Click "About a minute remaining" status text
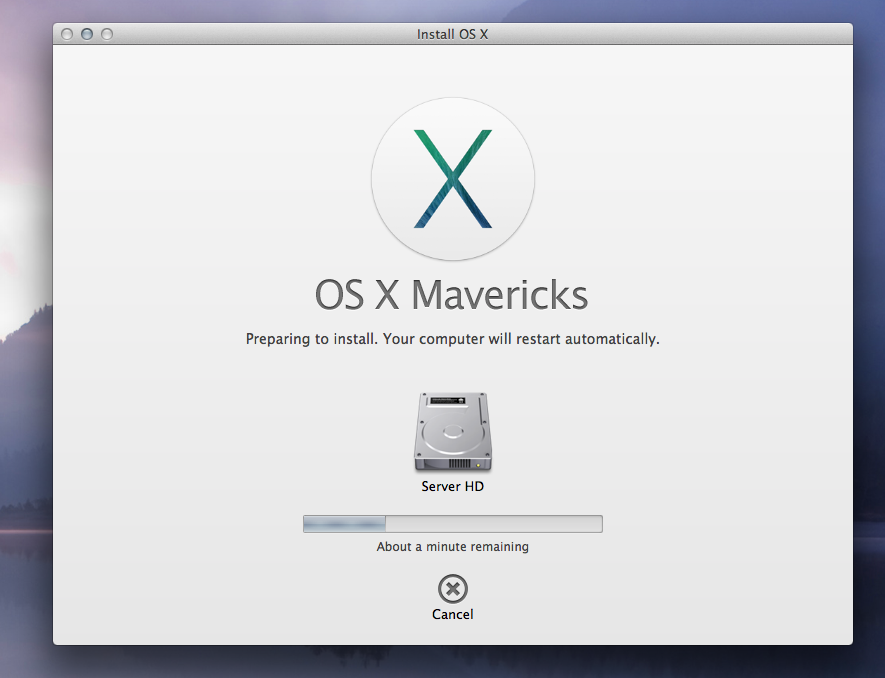 [x=453, y=546]
